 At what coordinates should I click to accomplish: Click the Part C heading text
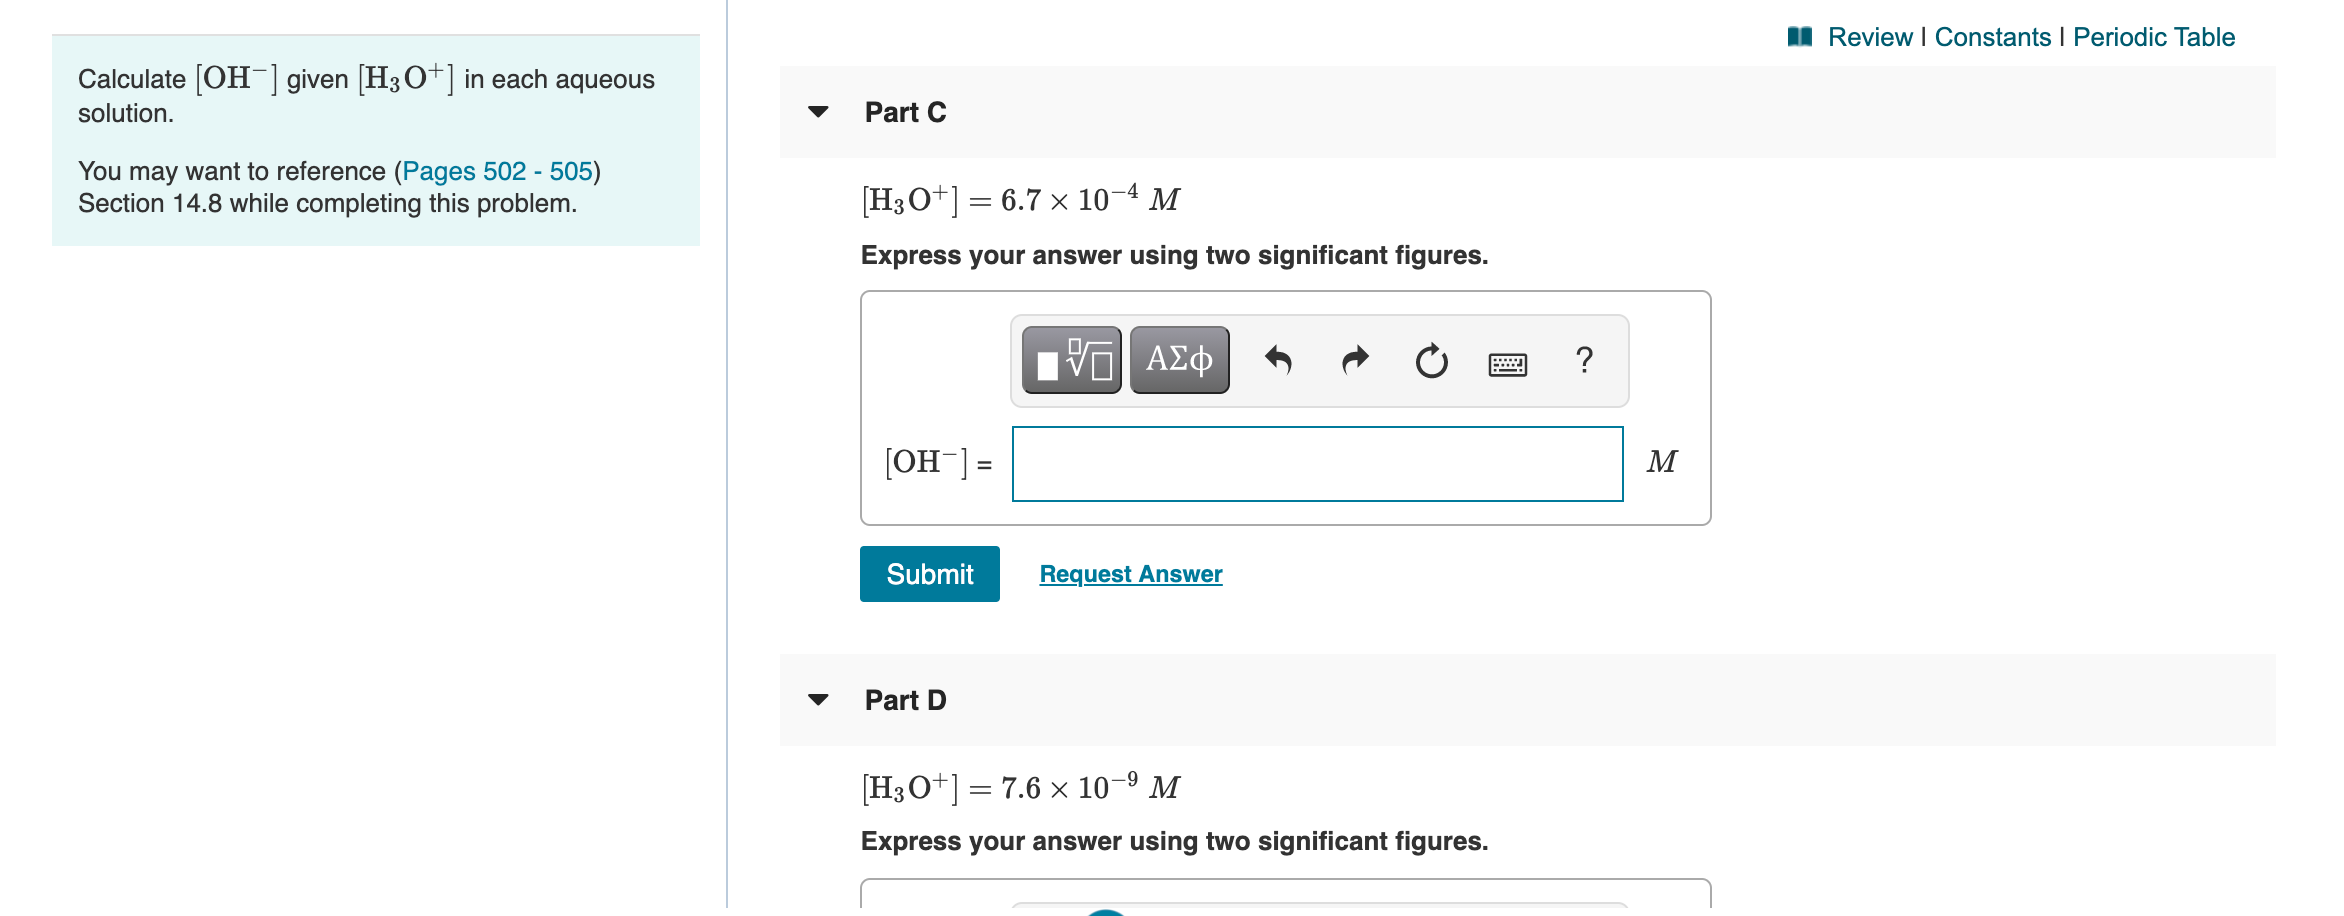click(904, 112)
